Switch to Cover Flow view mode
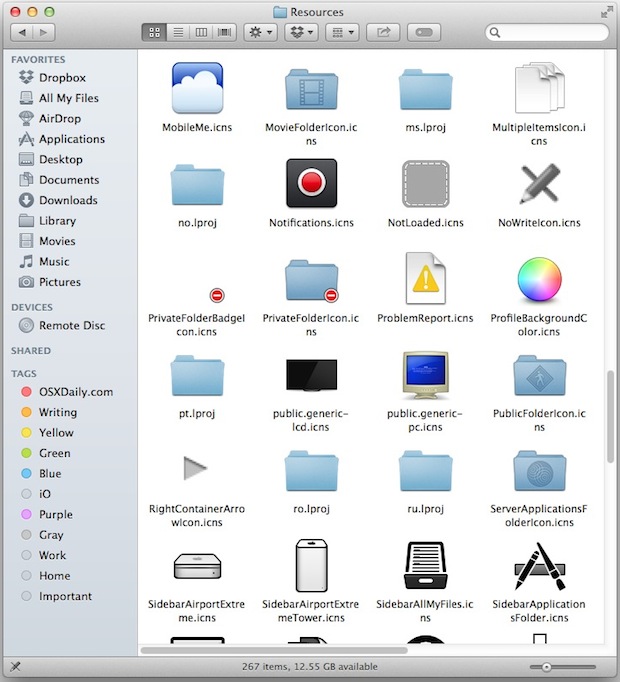 224,33
